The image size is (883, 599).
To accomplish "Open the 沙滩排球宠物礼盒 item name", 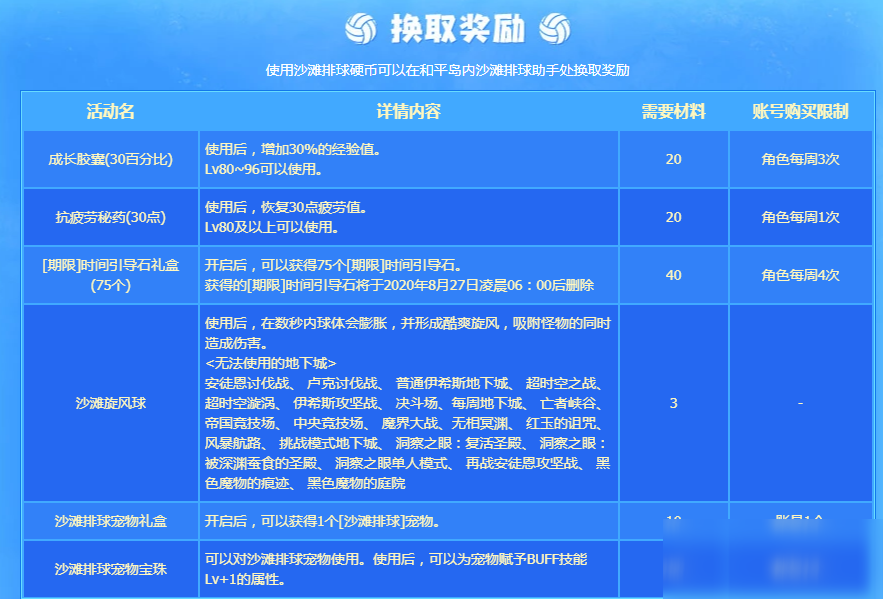I will tap(110, 521).
